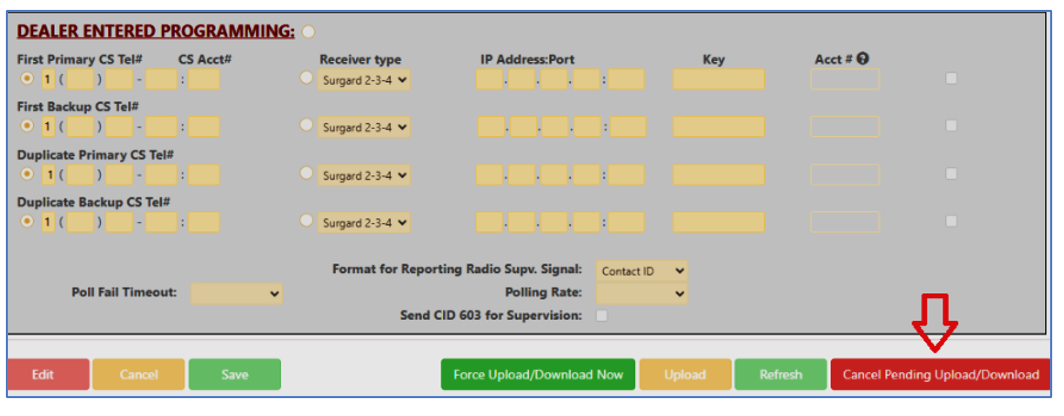Click the First Primary CS Acct# field

[x=203, y=80]
